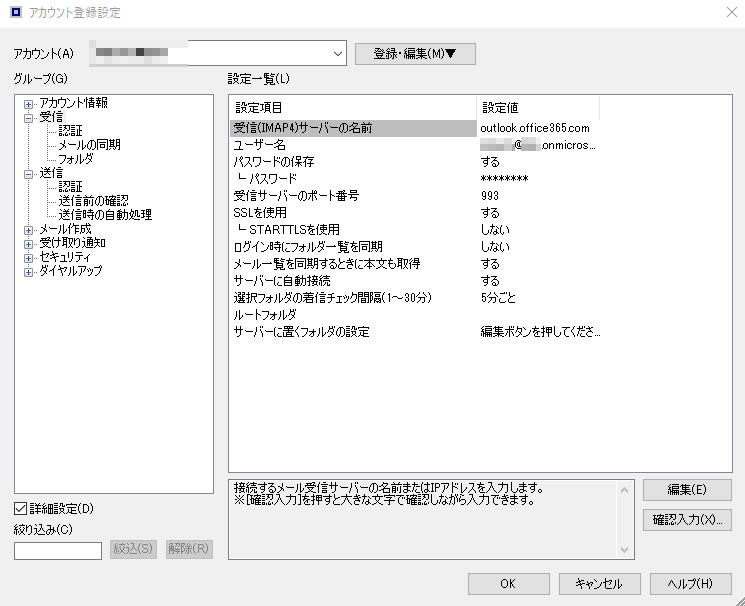Select フォルダ in the group tree
This screenshot has width=745, height=606.
76,159
